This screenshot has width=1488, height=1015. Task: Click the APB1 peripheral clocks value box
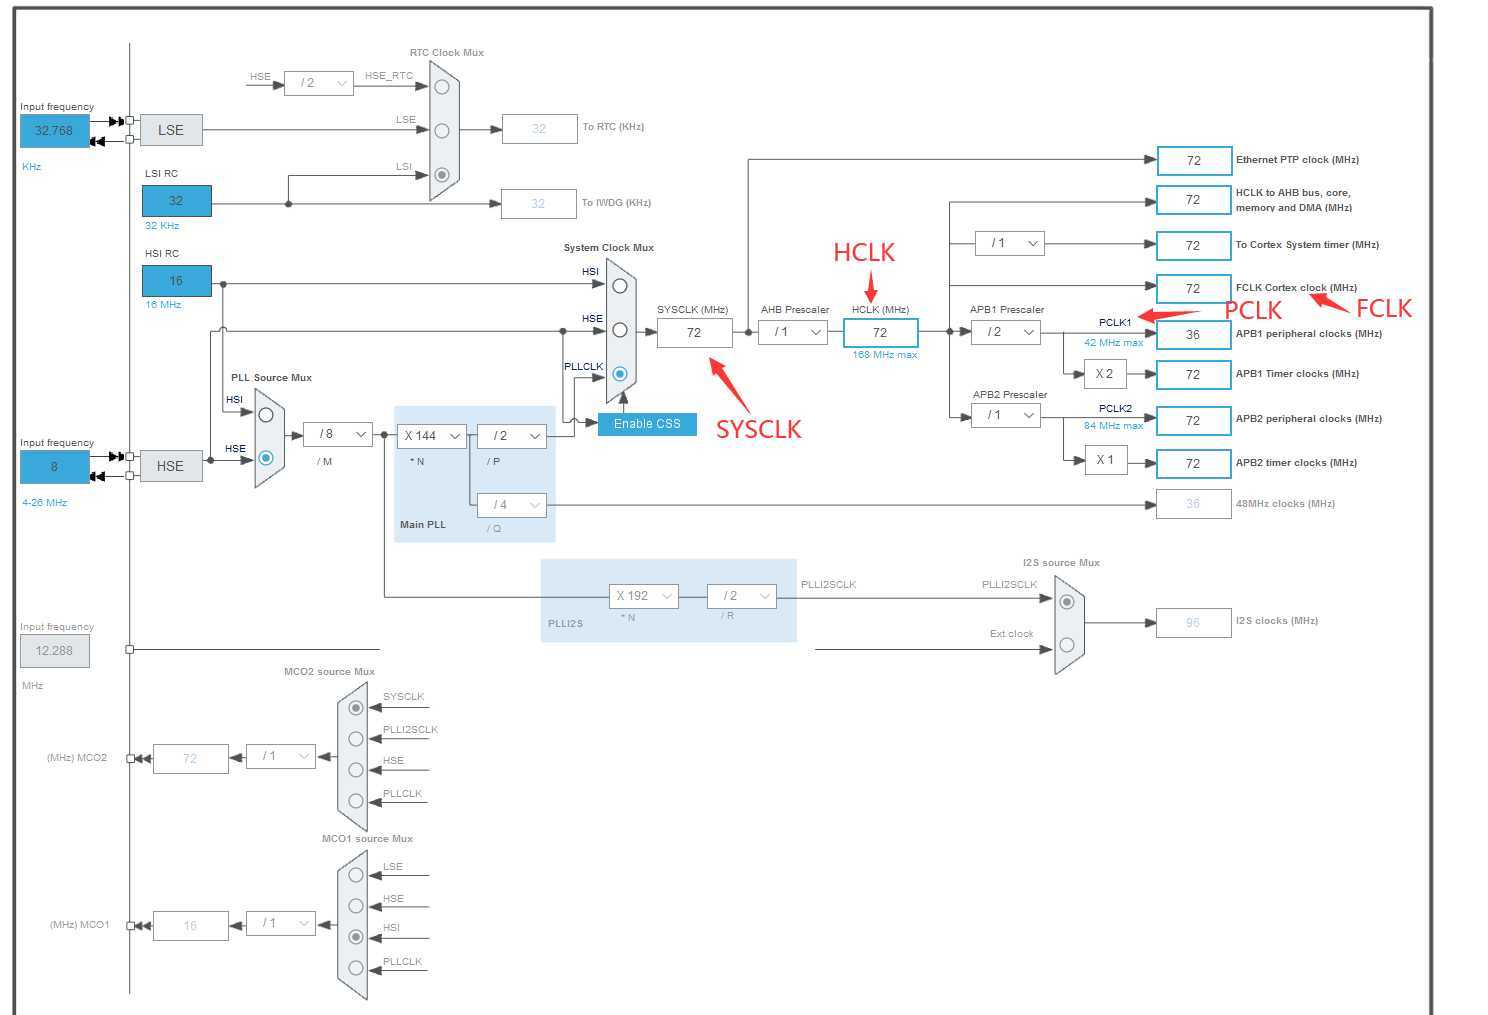(1194, 335)
